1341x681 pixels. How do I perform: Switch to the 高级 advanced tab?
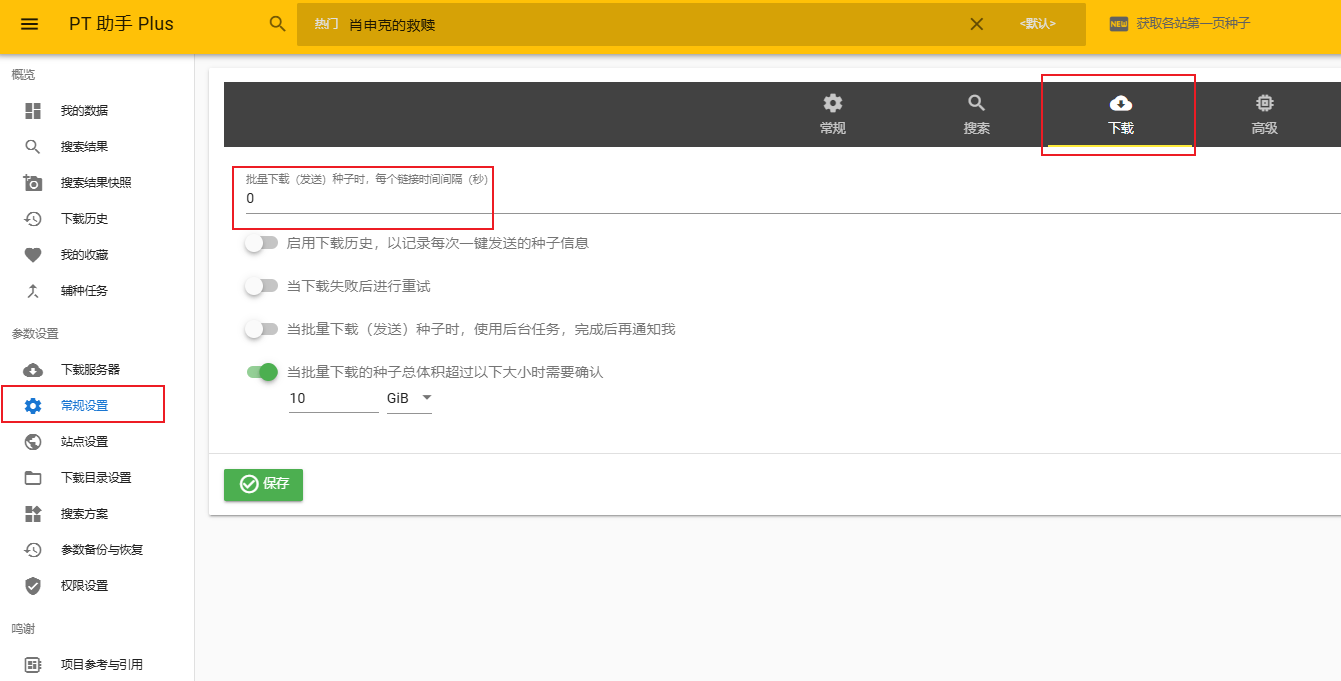(x=1264, y=114)
